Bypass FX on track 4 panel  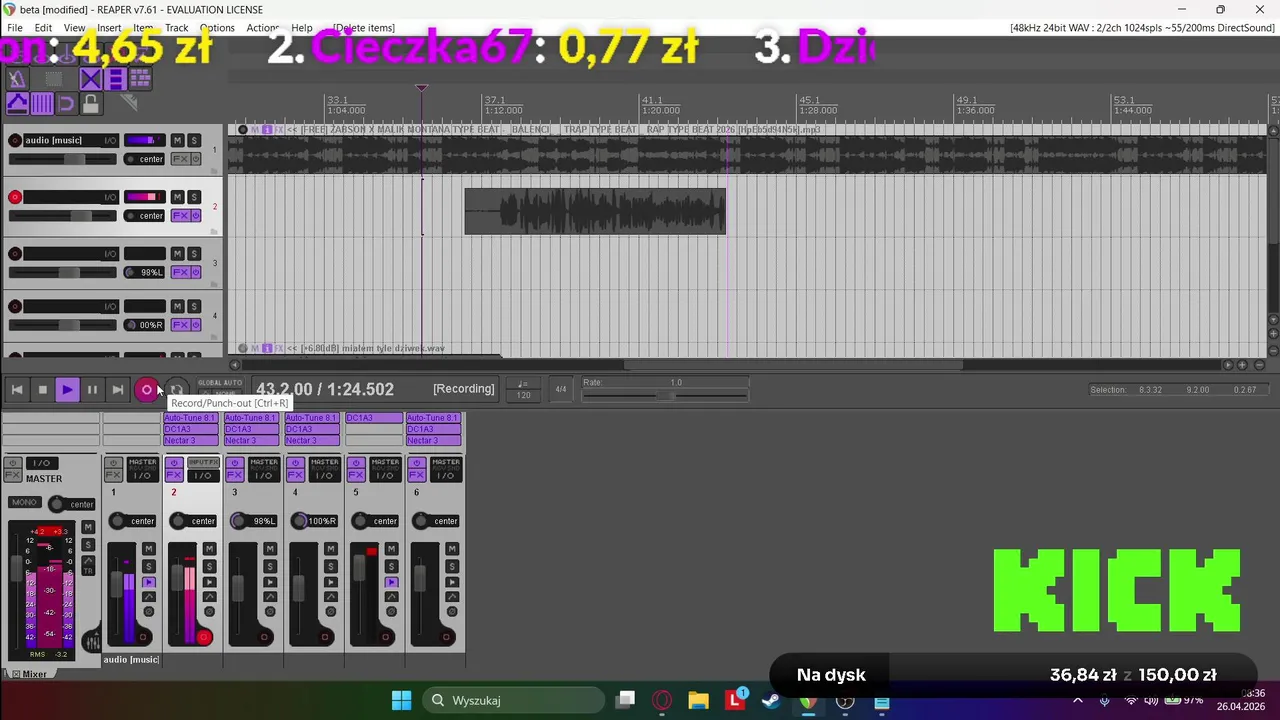[195, 325]
